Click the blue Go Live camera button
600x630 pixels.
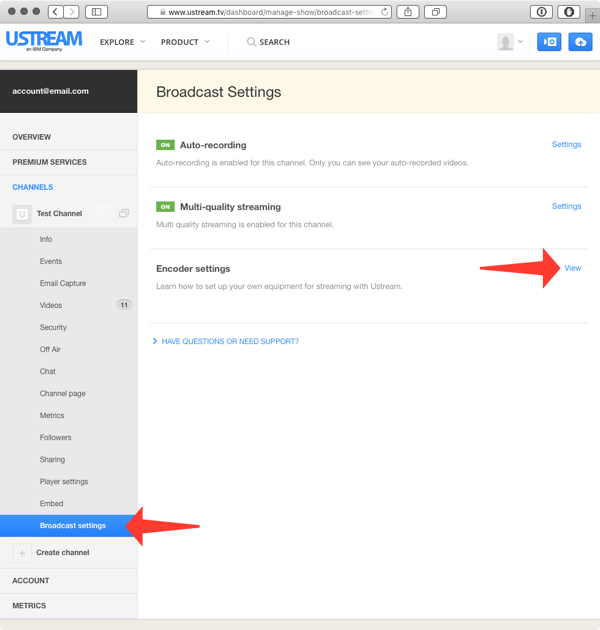(x=549, y=42)
